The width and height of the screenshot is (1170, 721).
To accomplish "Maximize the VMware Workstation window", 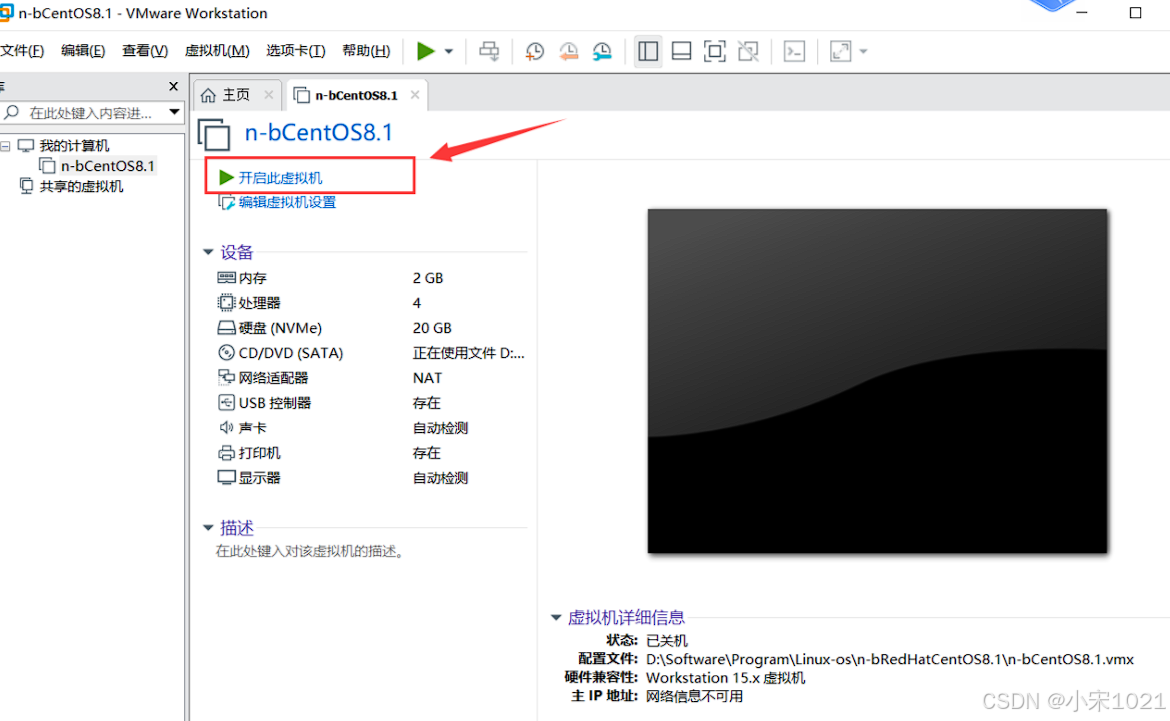I will (1135, 13).
